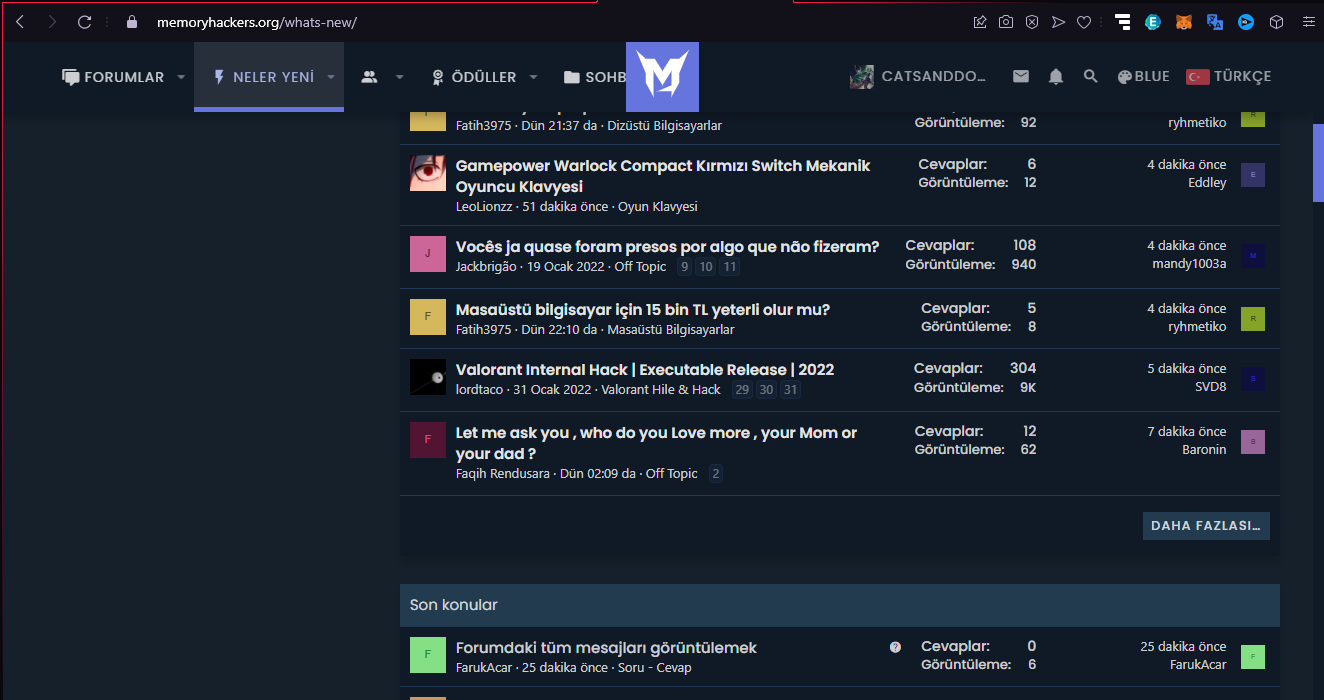Viewport: 1324px width, 700px height.
Task: Open the ad blocker shield icon
Action: click(1032, 21)
